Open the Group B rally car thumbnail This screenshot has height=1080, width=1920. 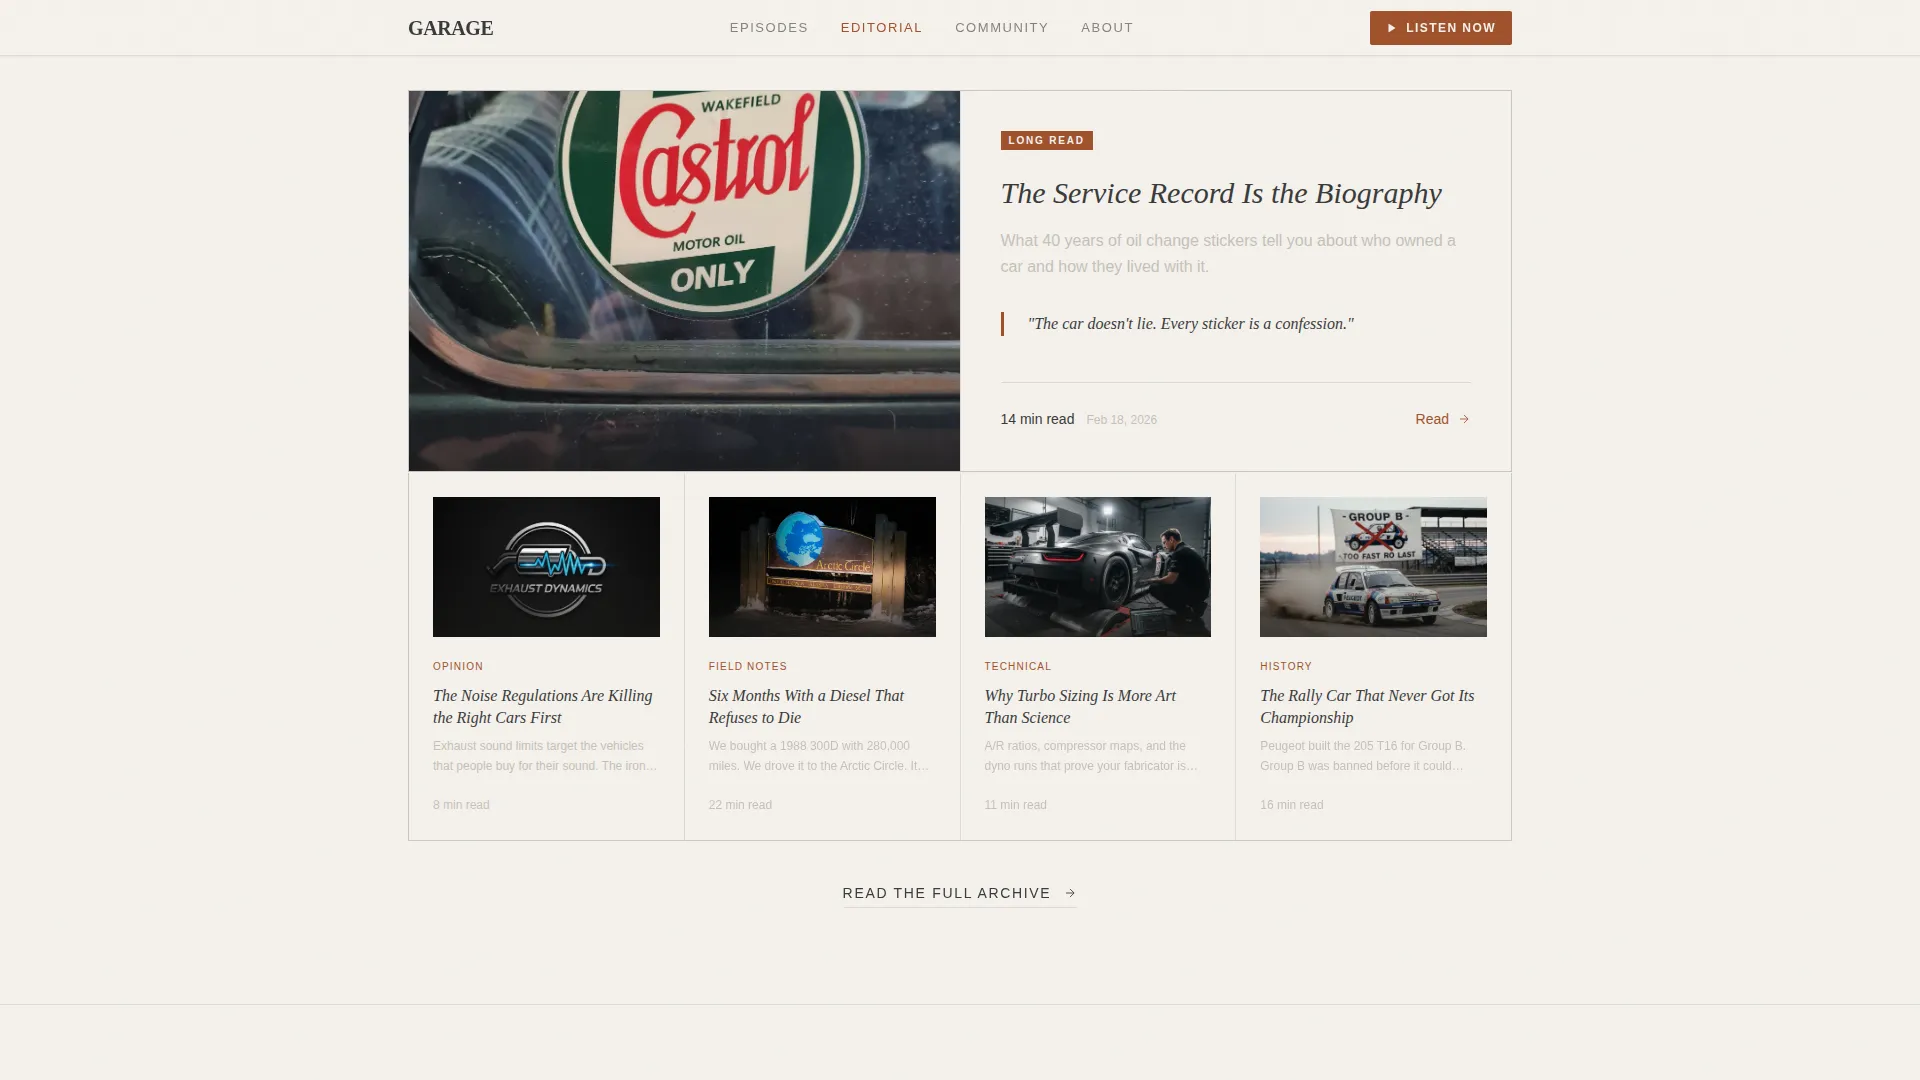tap(1373, 567)
